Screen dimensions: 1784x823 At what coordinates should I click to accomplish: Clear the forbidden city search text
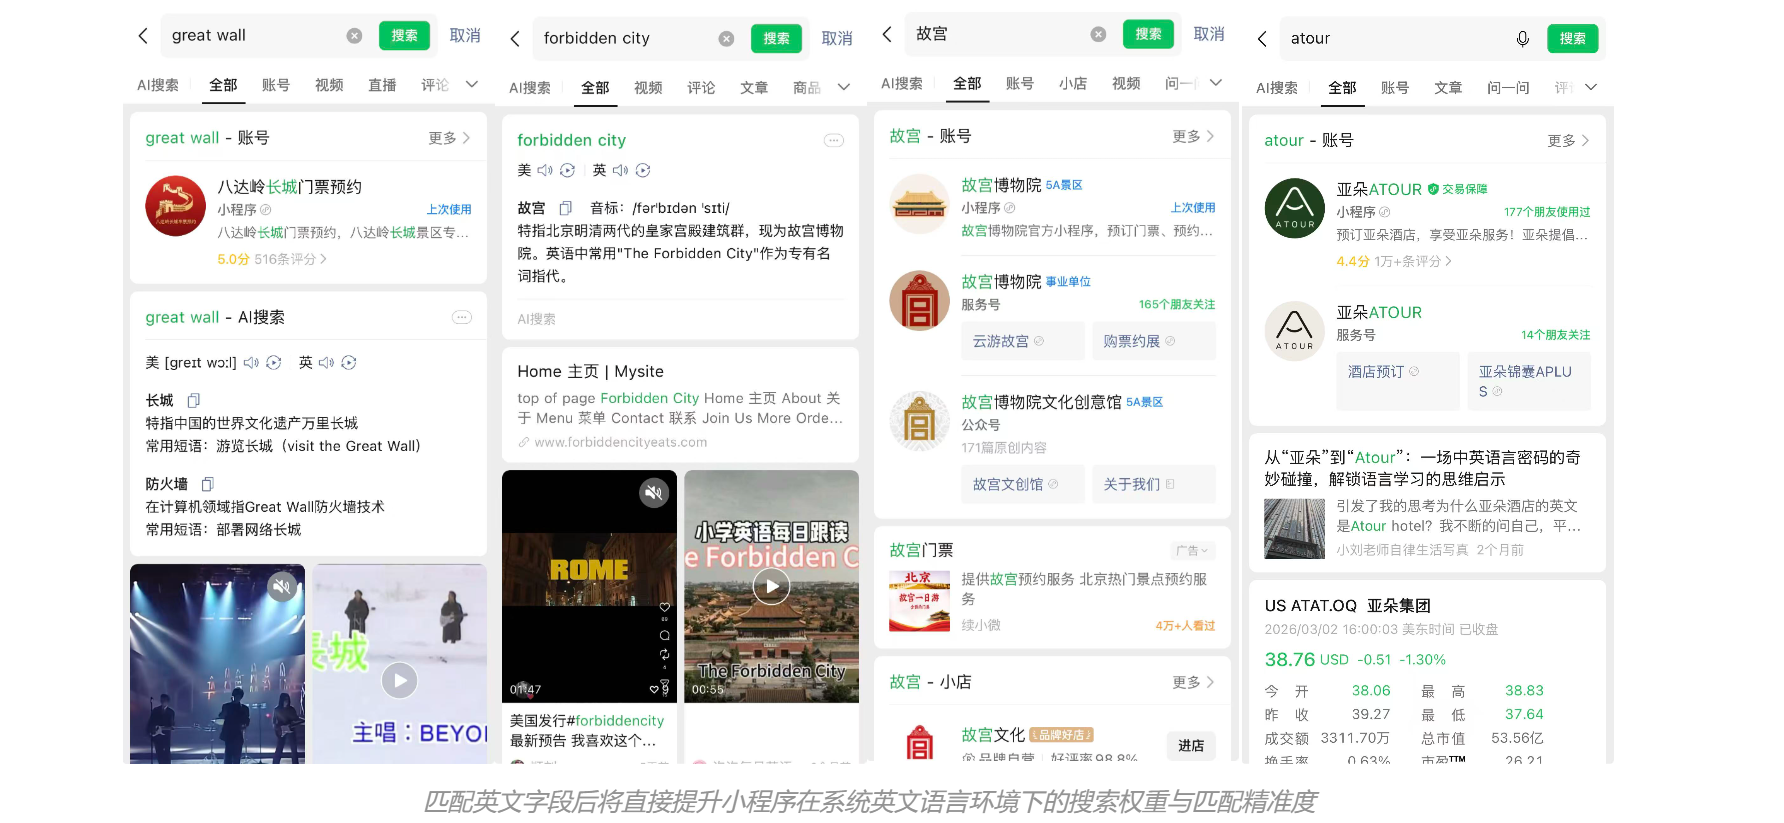[726, 39]
